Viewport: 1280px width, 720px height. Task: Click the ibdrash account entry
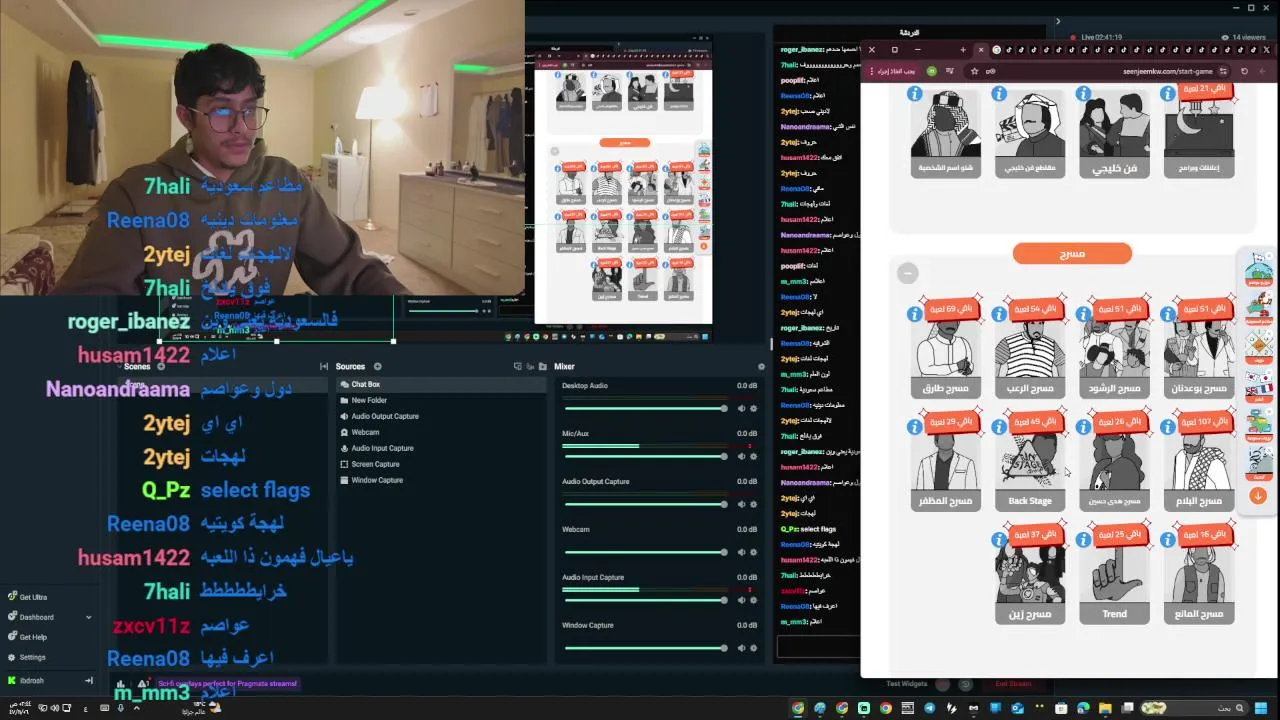point(28,681)
